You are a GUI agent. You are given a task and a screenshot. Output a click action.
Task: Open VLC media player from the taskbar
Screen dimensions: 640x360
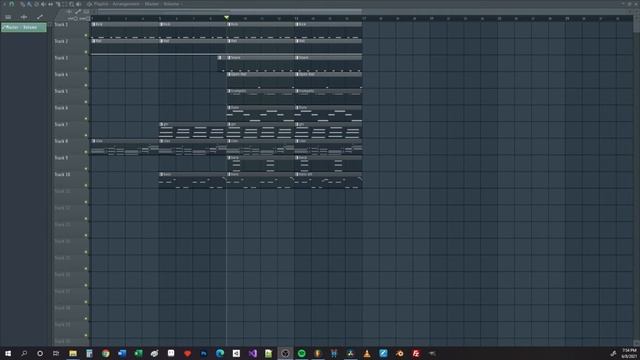pyautogui.click(x=367, y=353)
